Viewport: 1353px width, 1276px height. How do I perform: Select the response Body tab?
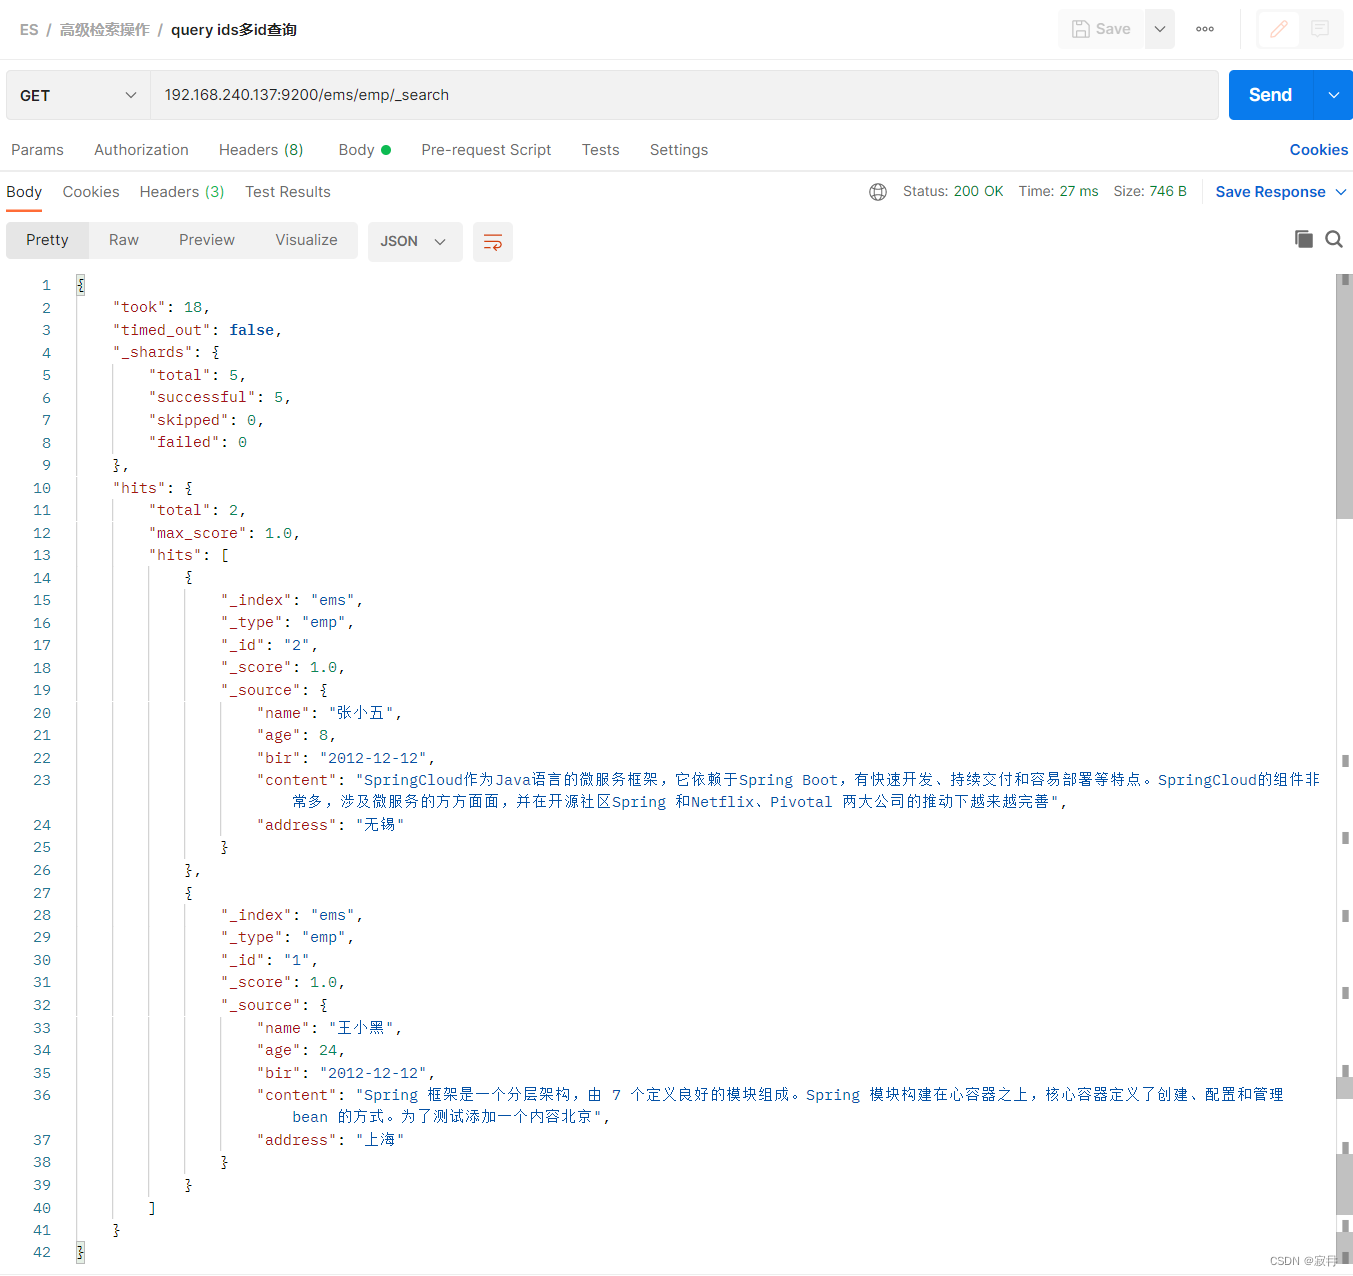pyautogui.click(x=24, y=192)
